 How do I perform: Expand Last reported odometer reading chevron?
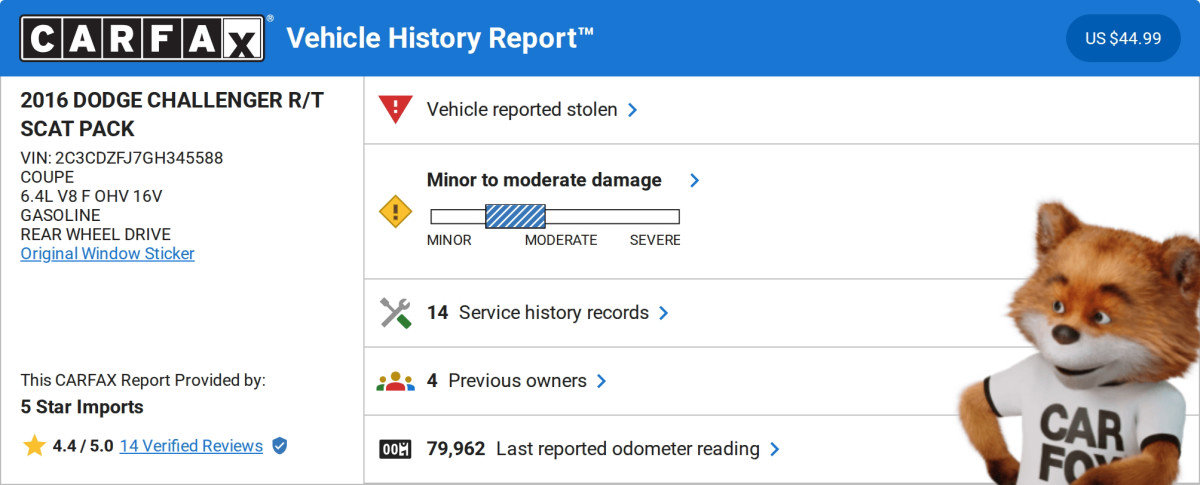click(775, 449)
